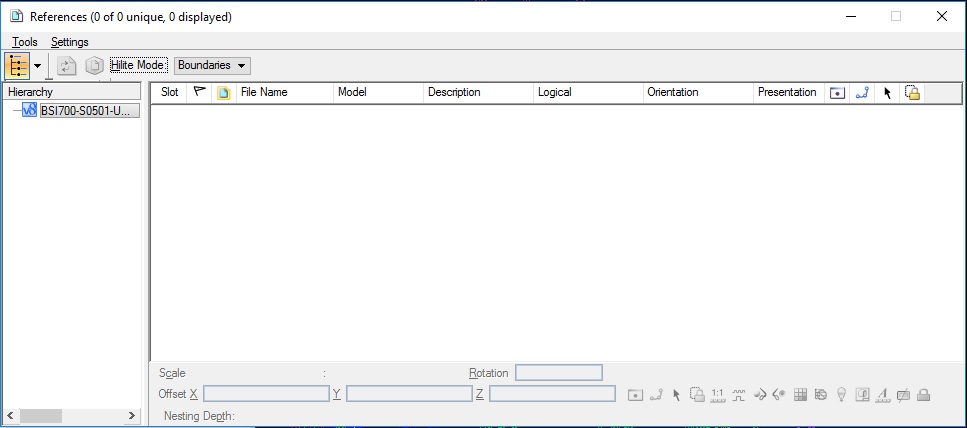The width and height of the screenshot is (967, 428).
Task: Click the Offset X input field
Action: point(266,393)
